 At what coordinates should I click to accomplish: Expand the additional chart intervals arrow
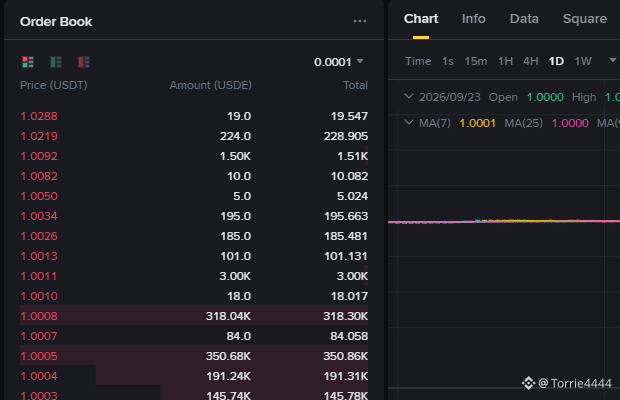(x=612, y=60)
